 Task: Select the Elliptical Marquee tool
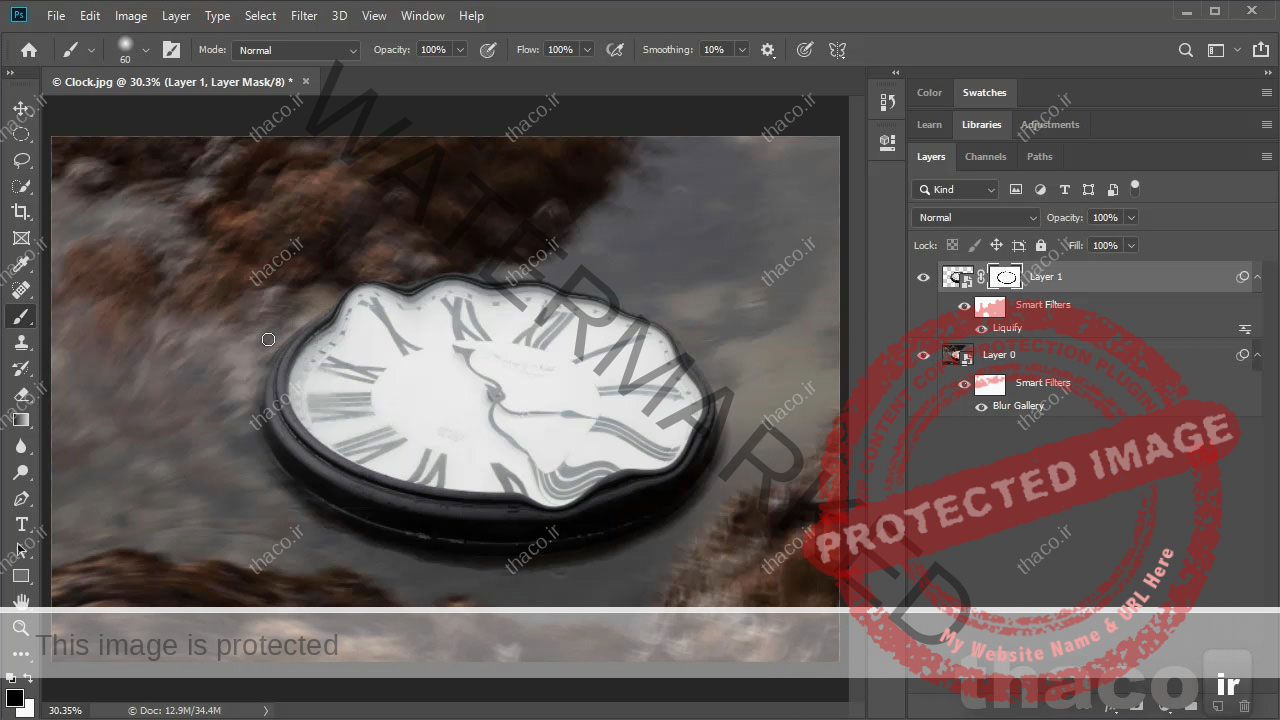pyautogui.click(x=21, y=134)
